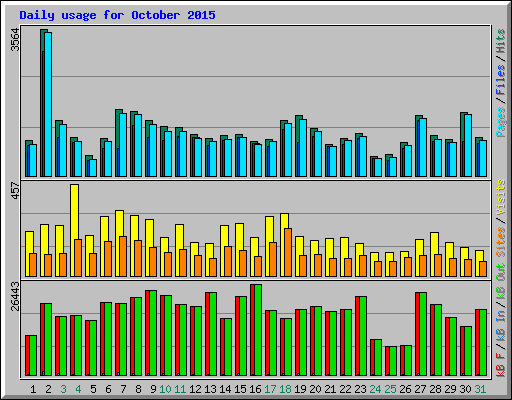The height and width of the screenshot is (400, 512).
Task: Click the yellow Visits bar for day 28
Action: pos(434,243)
